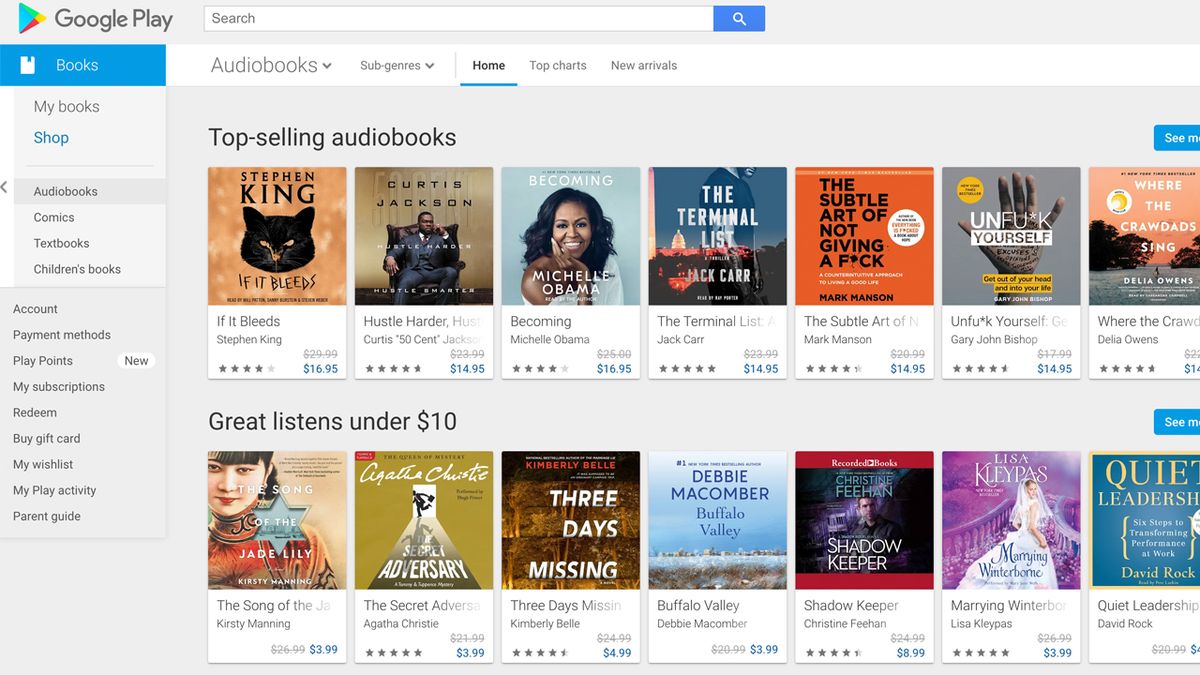Click the star rating under Becoming
This screenshot has height=675, width=1200.
pos(540,369)
